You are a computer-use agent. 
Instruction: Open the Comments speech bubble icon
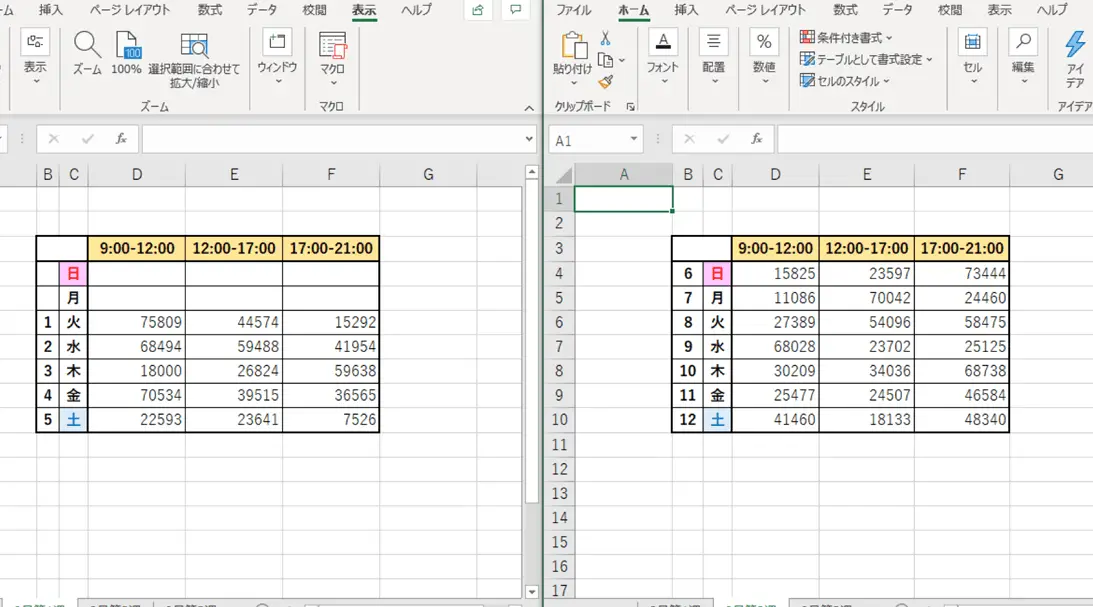click(x=515, y=10)
